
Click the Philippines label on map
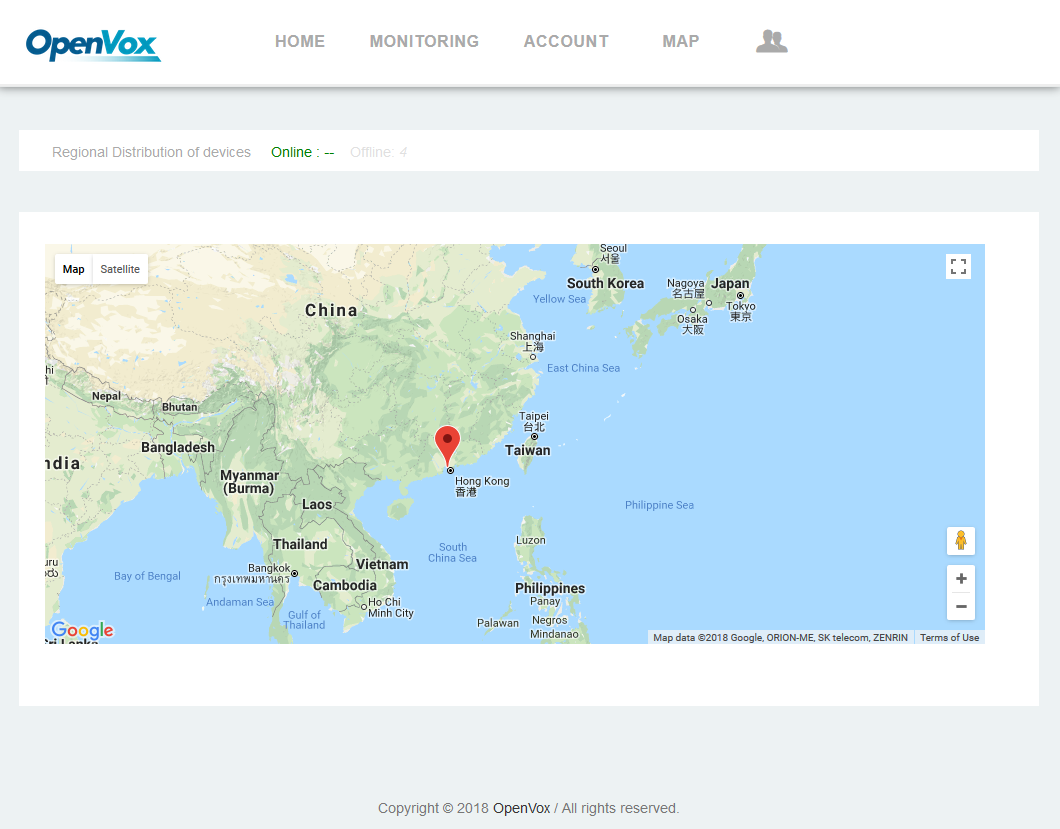coord(550,588)
